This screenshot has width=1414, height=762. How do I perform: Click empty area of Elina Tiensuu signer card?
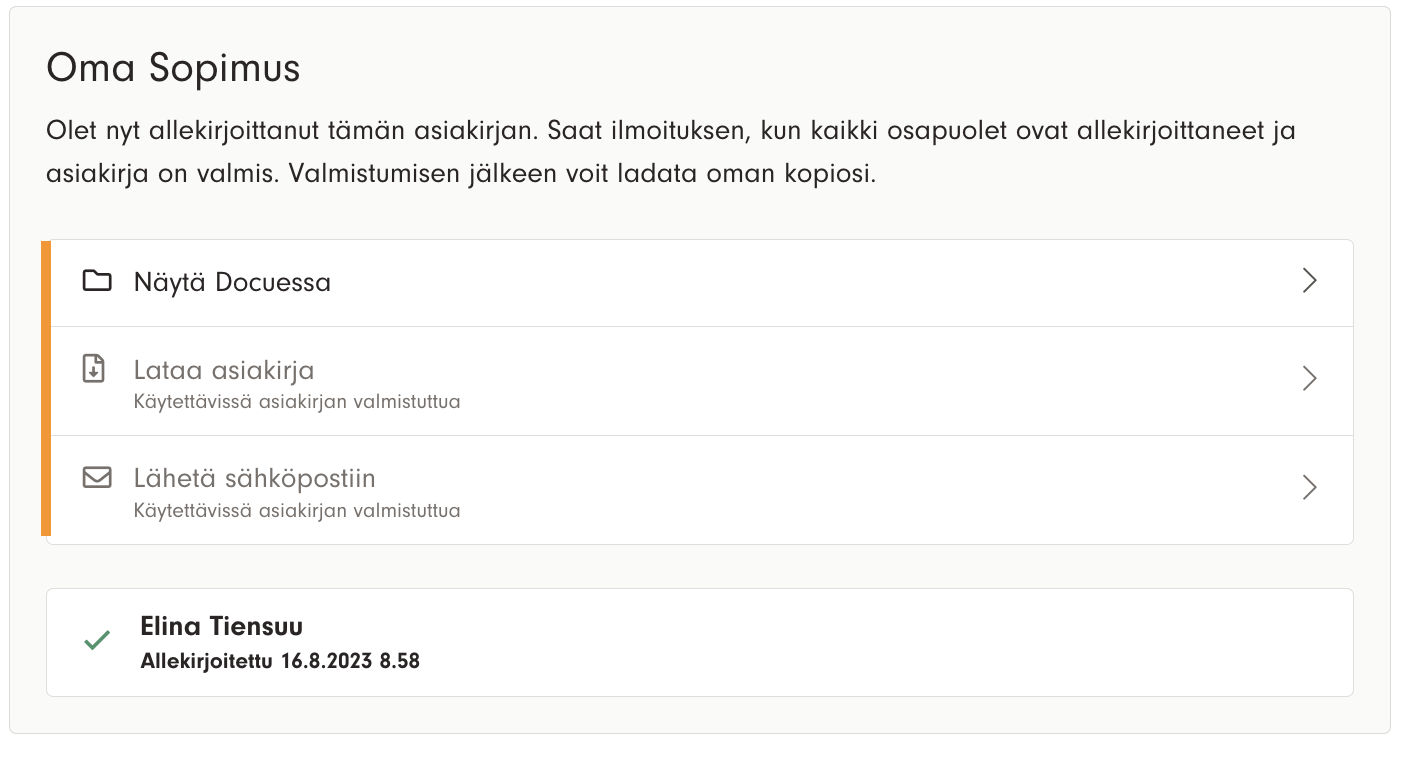pyautogui.click(x=850, y=642)
